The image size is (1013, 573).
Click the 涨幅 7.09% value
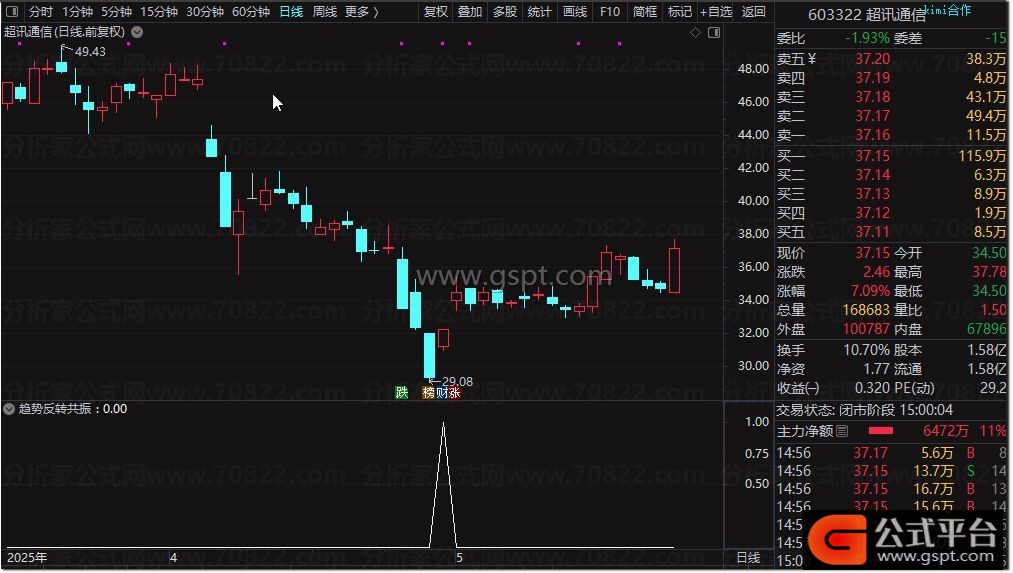click(x=870, y=291)
